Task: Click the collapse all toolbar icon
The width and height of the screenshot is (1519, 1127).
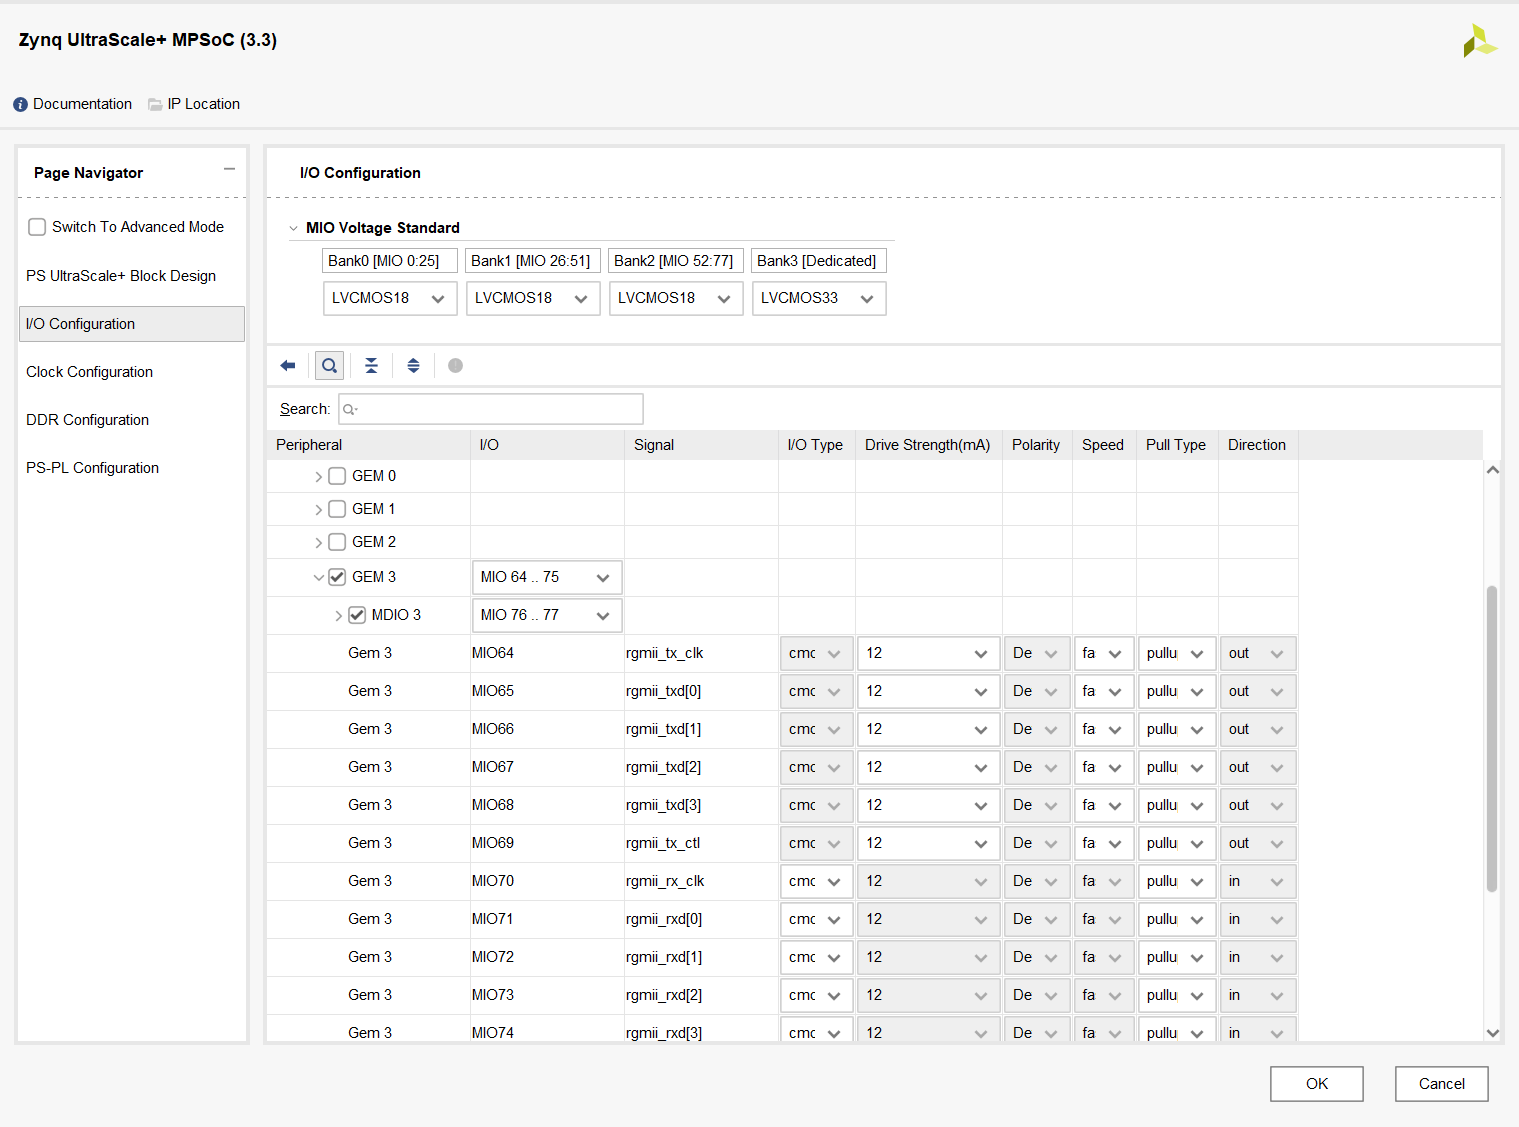Action: pyautogui.click(x=371, y=366)
